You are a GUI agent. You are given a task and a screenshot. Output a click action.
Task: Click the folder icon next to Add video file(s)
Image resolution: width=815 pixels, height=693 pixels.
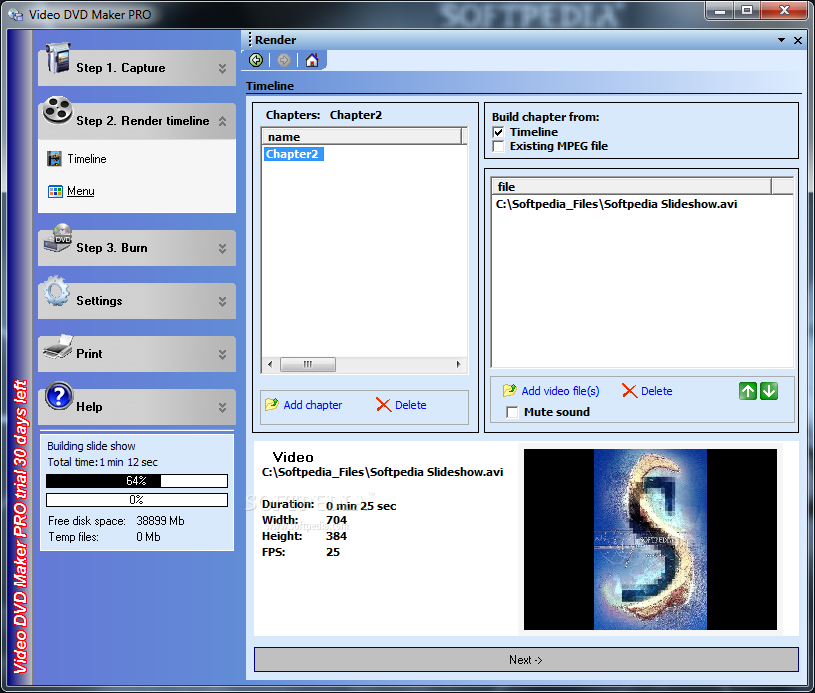[509, 390]
